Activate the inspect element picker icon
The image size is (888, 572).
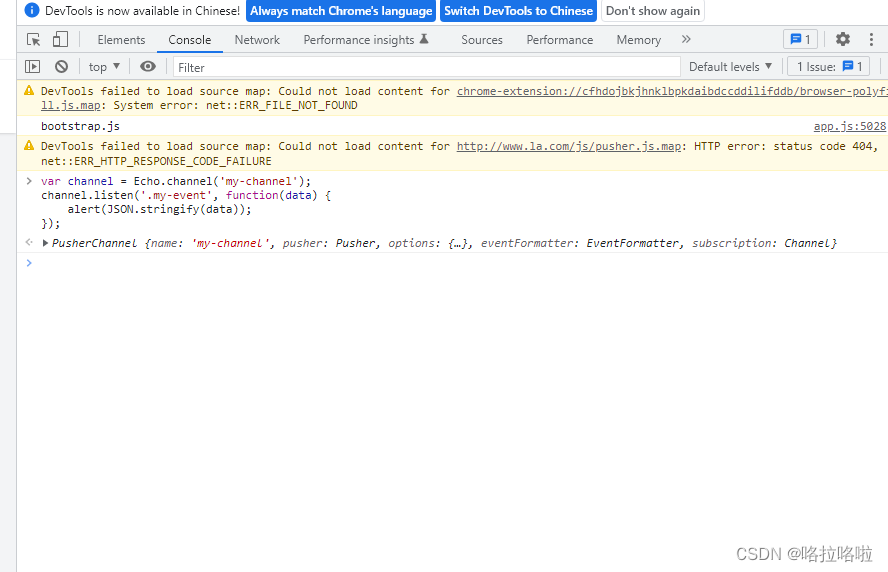tap(33, 40)
